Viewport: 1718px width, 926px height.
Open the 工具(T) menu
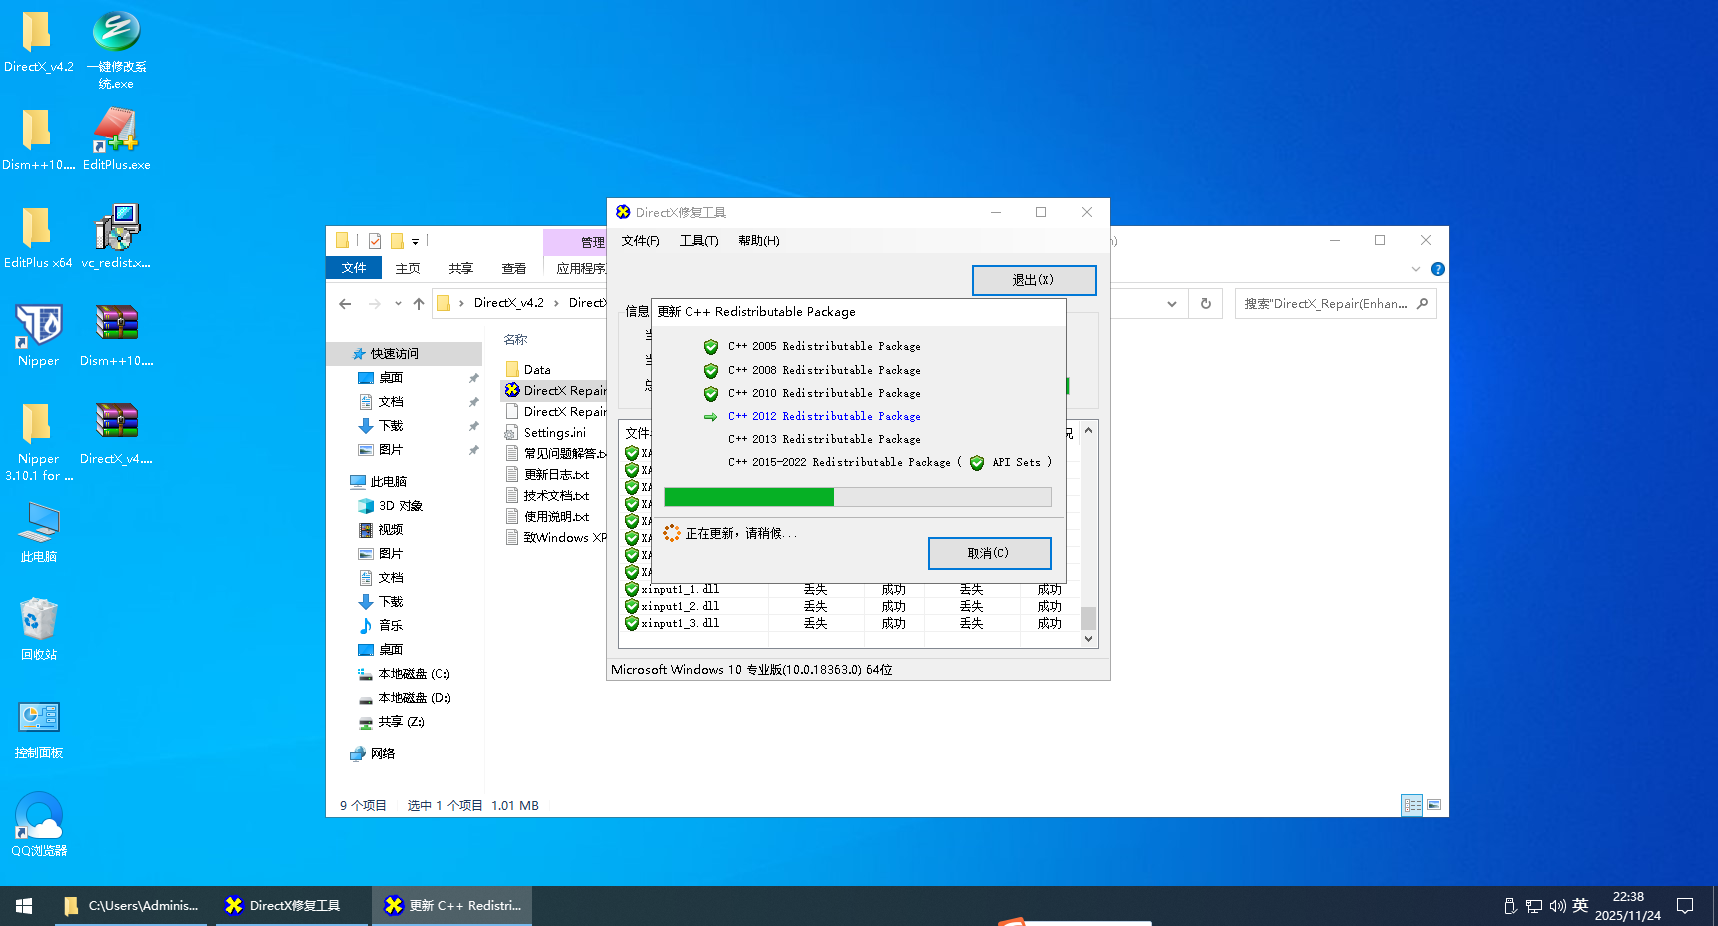pos(699,241)
